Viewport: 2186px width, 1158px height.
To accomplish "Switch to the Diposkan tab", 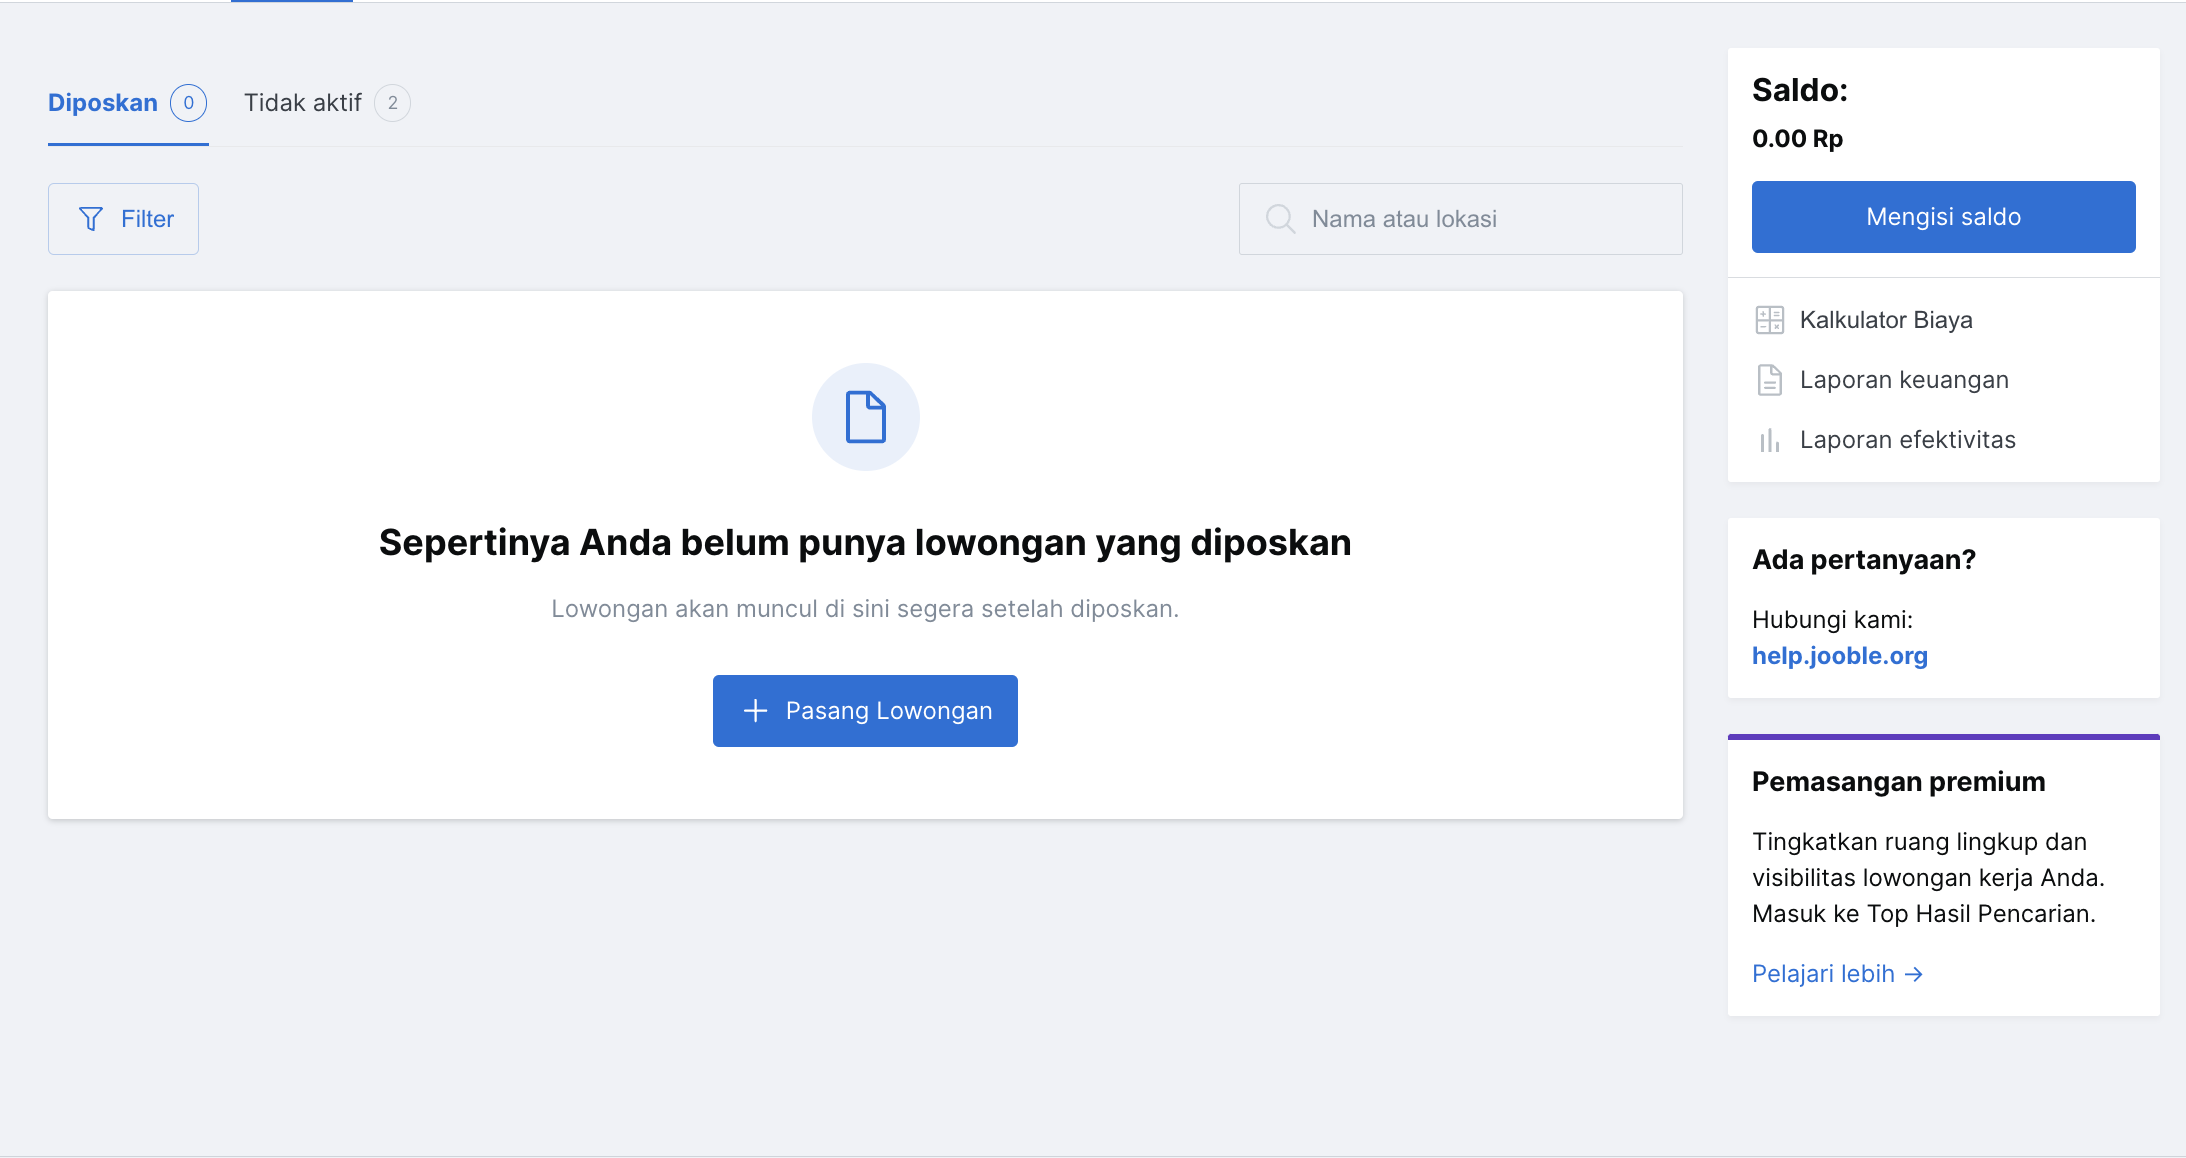I will [103, 103].
